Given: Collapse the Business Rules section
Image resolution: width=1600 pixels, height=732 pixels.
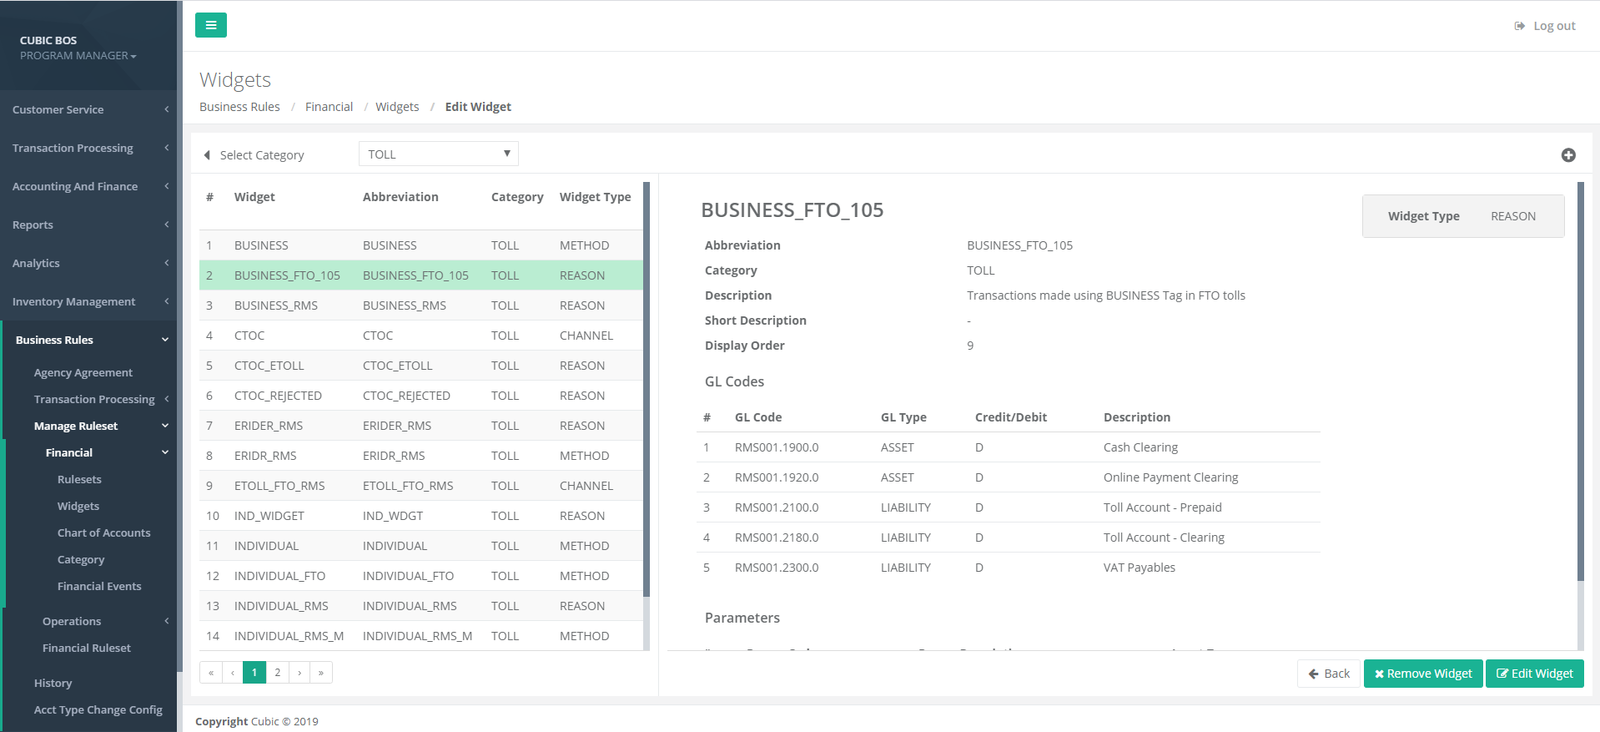Looking at the screenshot, I should (88, 340).
